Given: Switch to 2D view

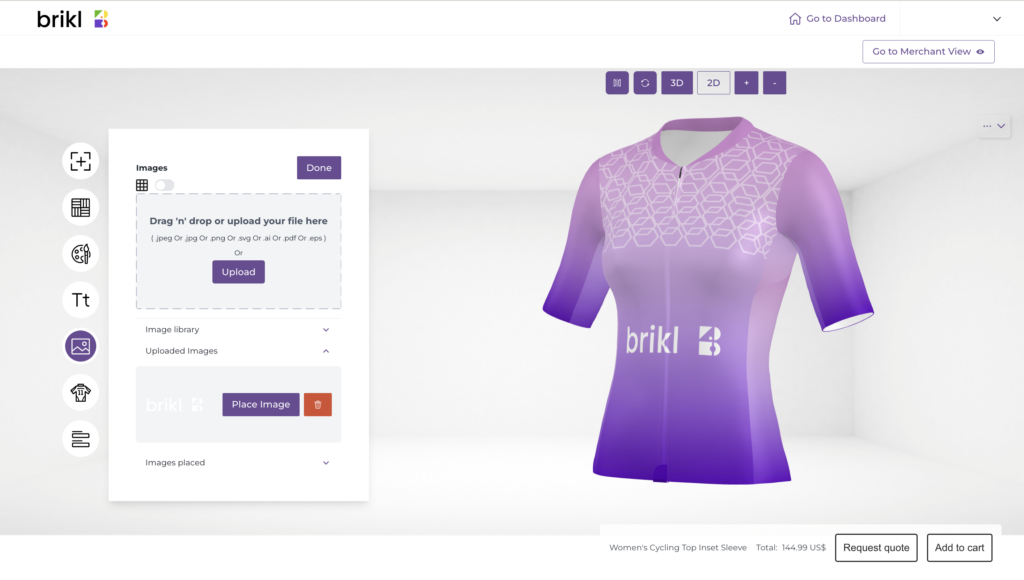Looking at the screenshot, I should (713, 83).
